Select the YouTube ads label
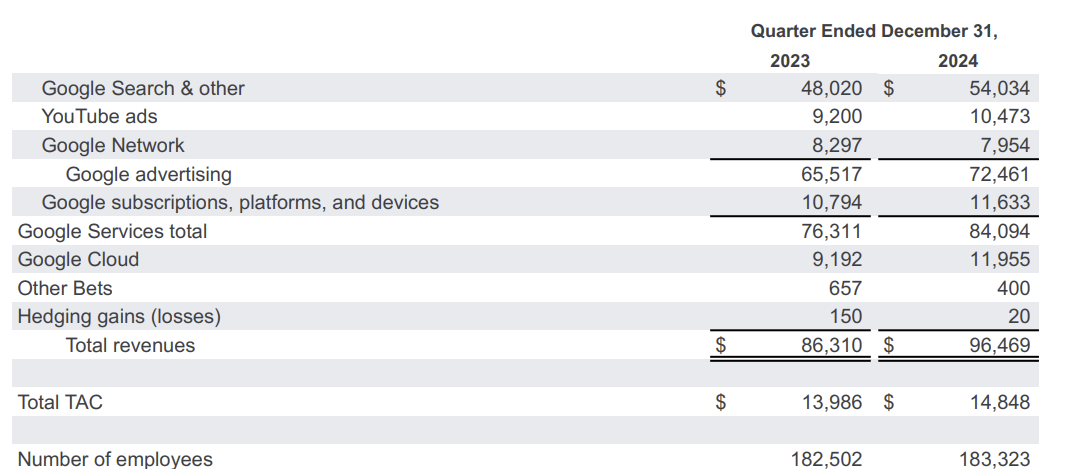 pos(99,116)
